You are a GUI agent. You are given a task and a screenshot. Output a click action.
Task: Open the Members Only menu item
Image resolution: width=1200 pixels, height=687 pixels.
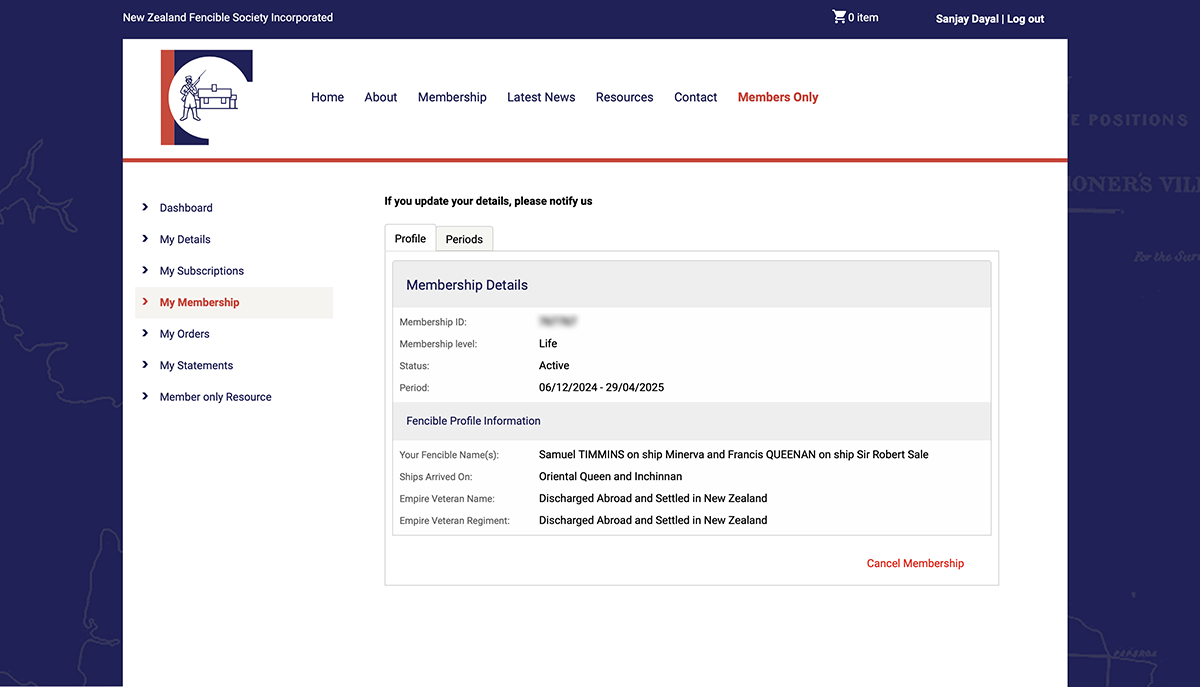[x=778, y=97]
